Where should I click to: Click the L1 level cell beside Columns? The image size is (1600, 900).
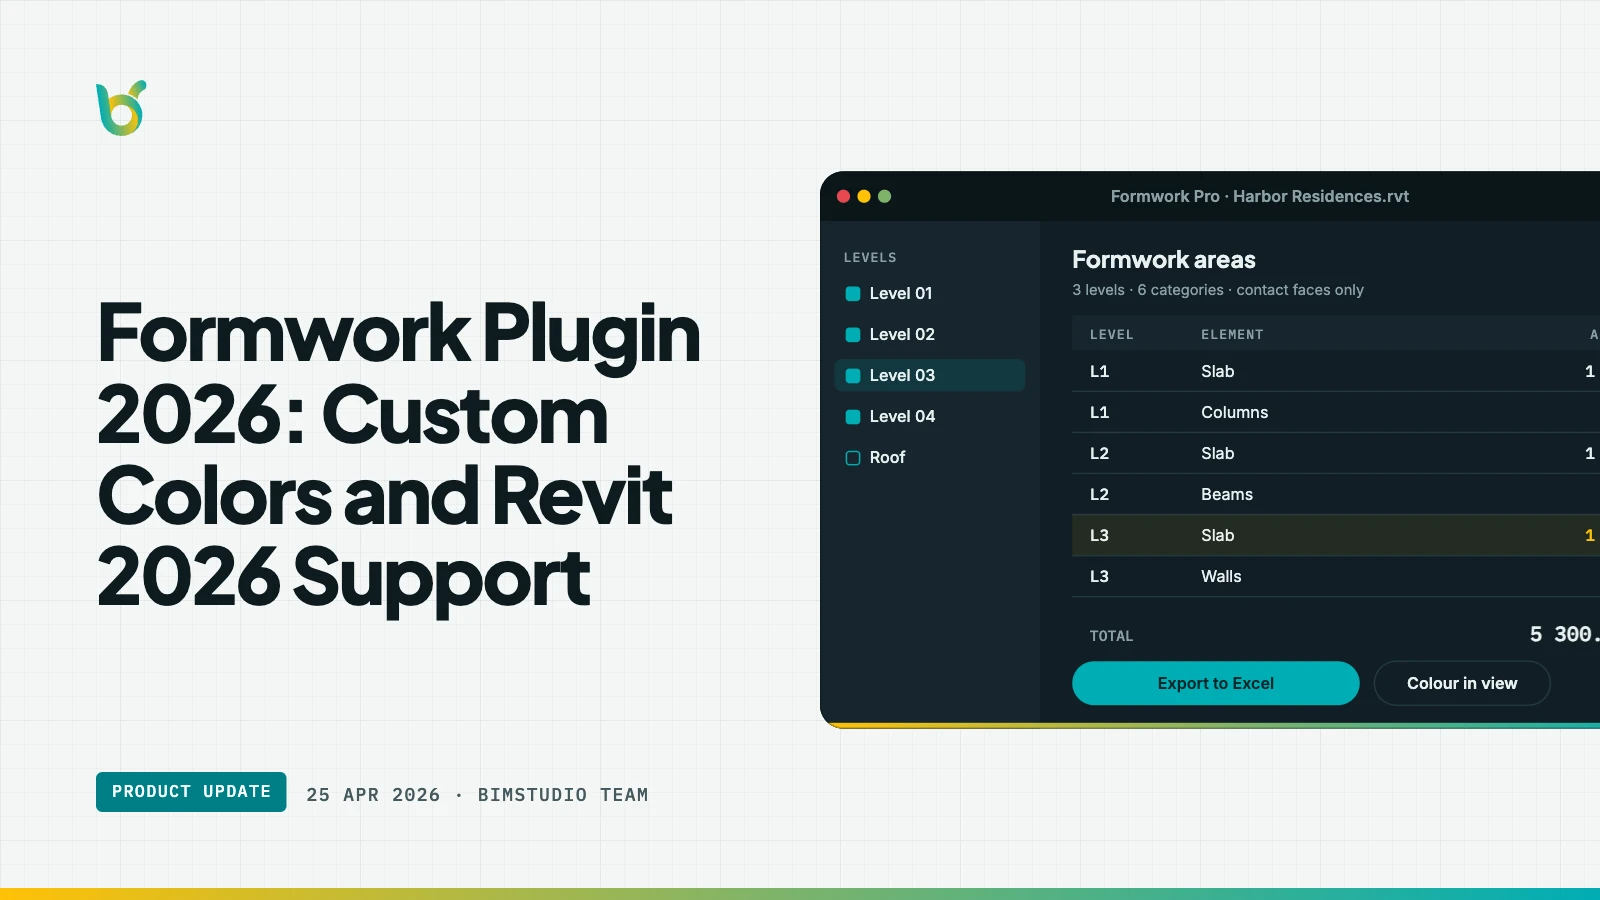point(1099,412)
